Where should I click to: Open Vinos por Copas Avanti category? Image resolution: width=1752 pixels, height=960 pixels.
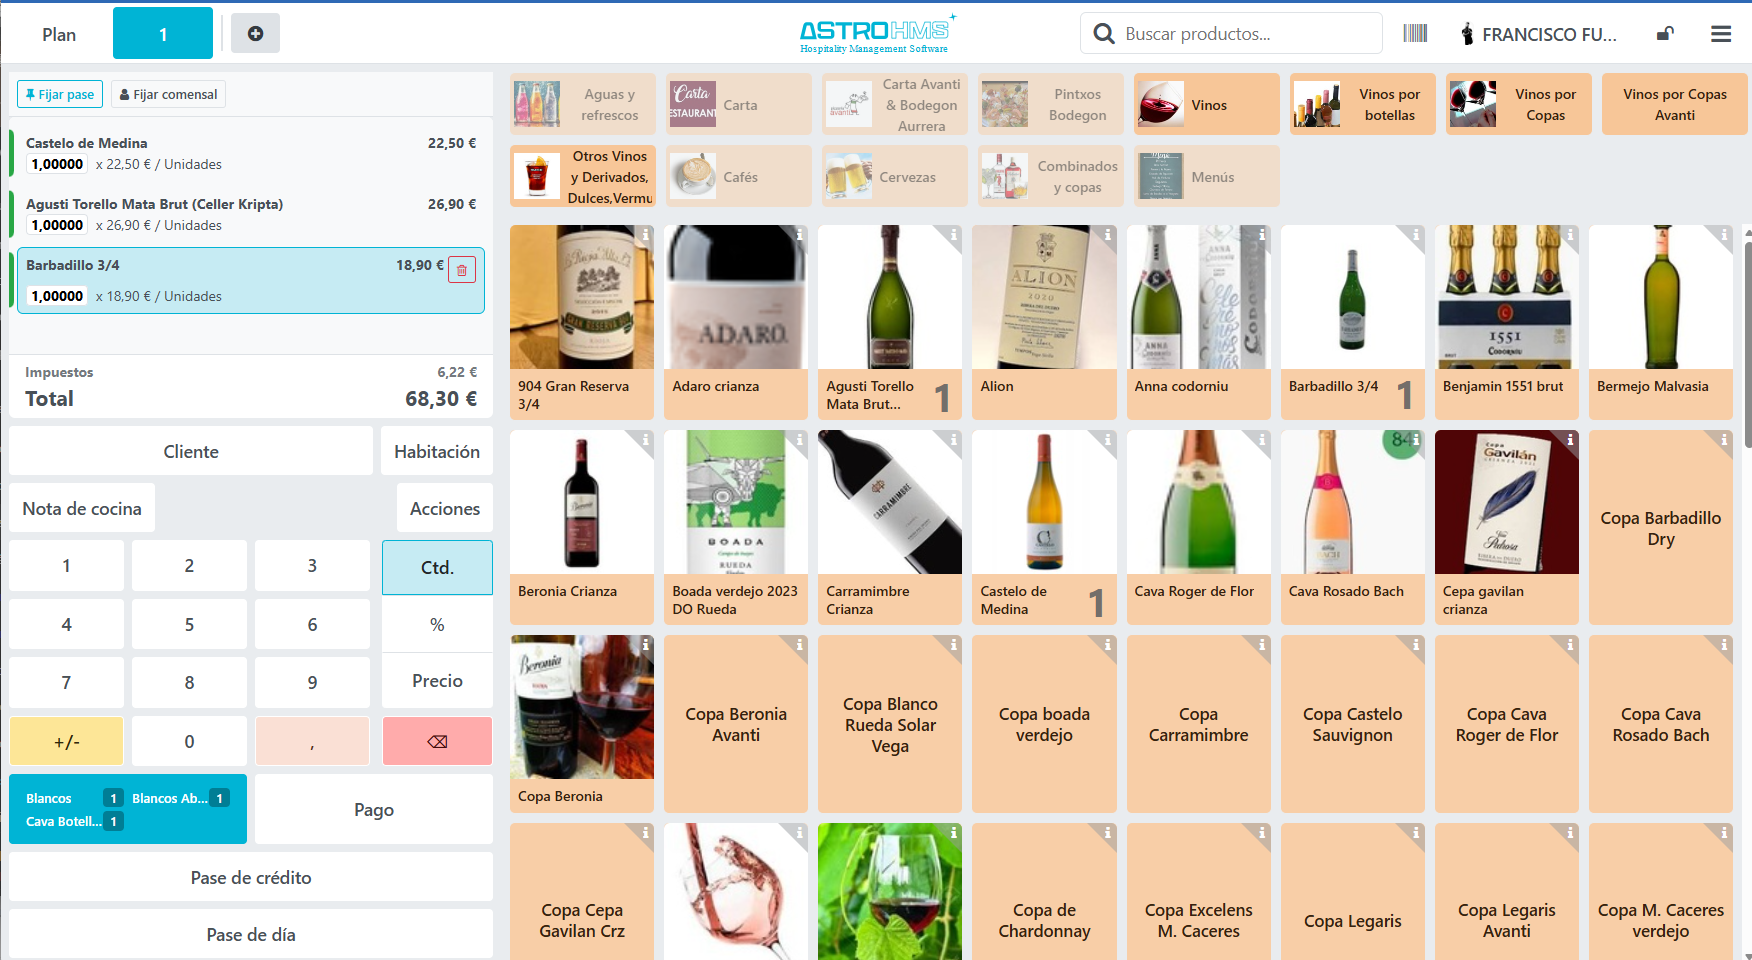click(x=1675, y=104)
